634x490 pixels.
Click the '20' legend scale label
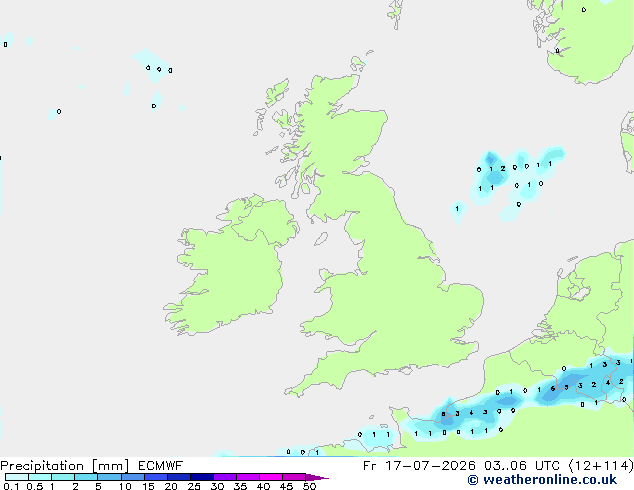click(171, 486)
